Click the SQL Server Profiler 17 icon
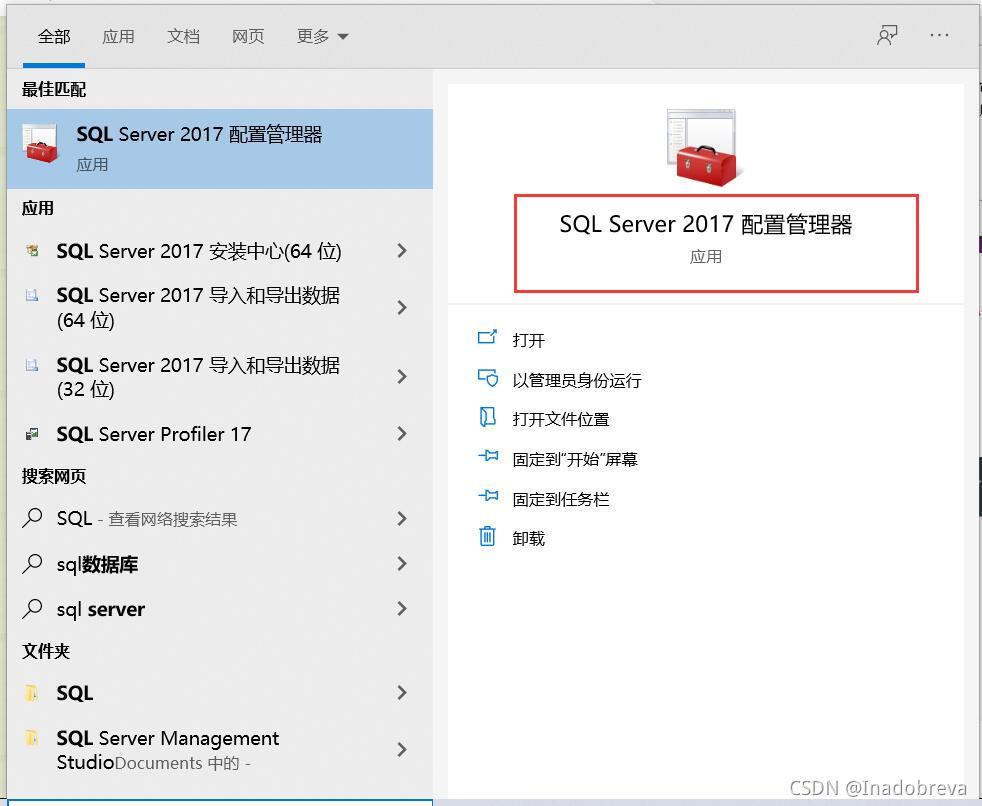 pos(32,433)
